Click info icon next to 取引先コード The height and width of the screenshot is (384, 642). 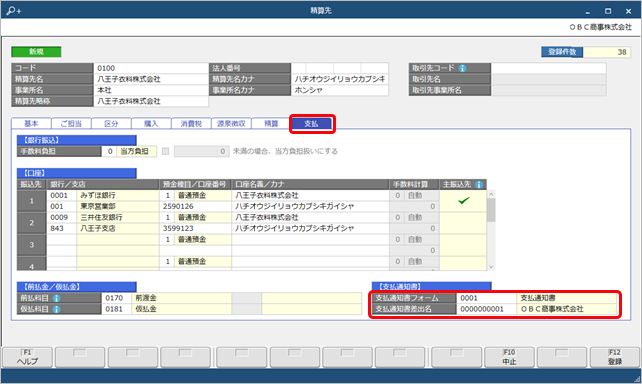pos(462,68)
